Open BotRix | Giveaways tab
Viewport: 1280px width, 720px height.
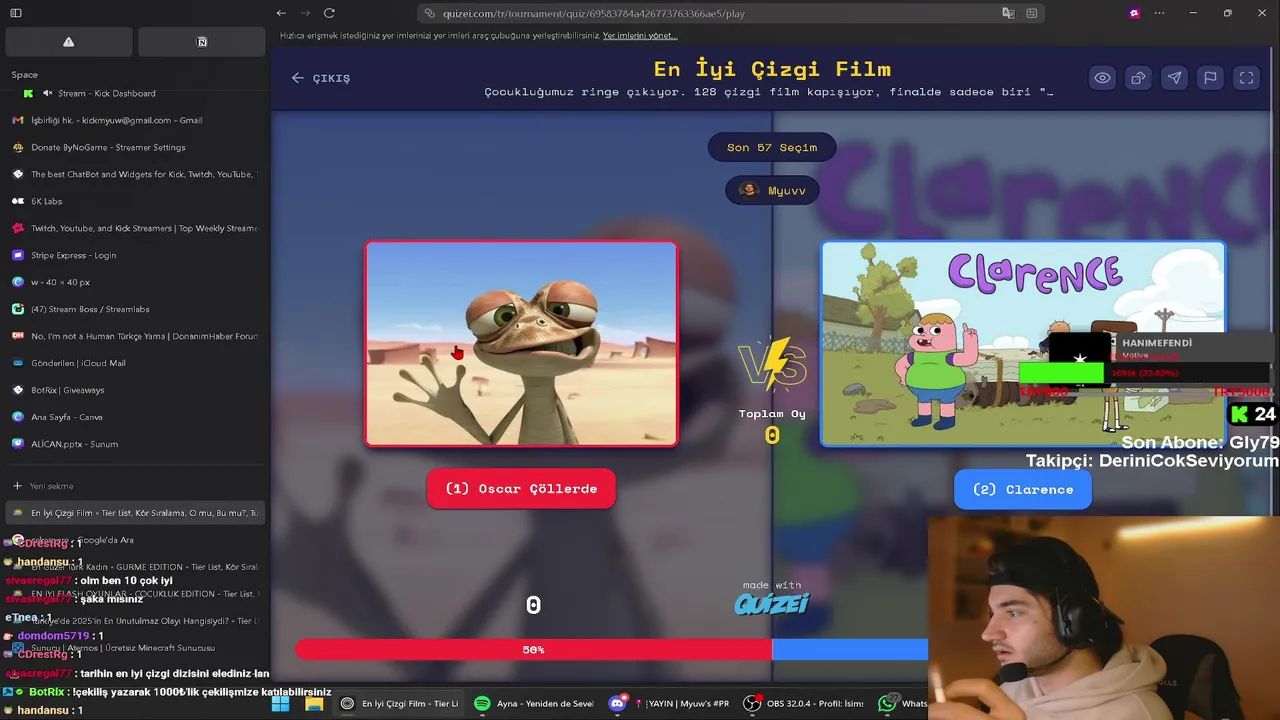[x=135, y=390]
